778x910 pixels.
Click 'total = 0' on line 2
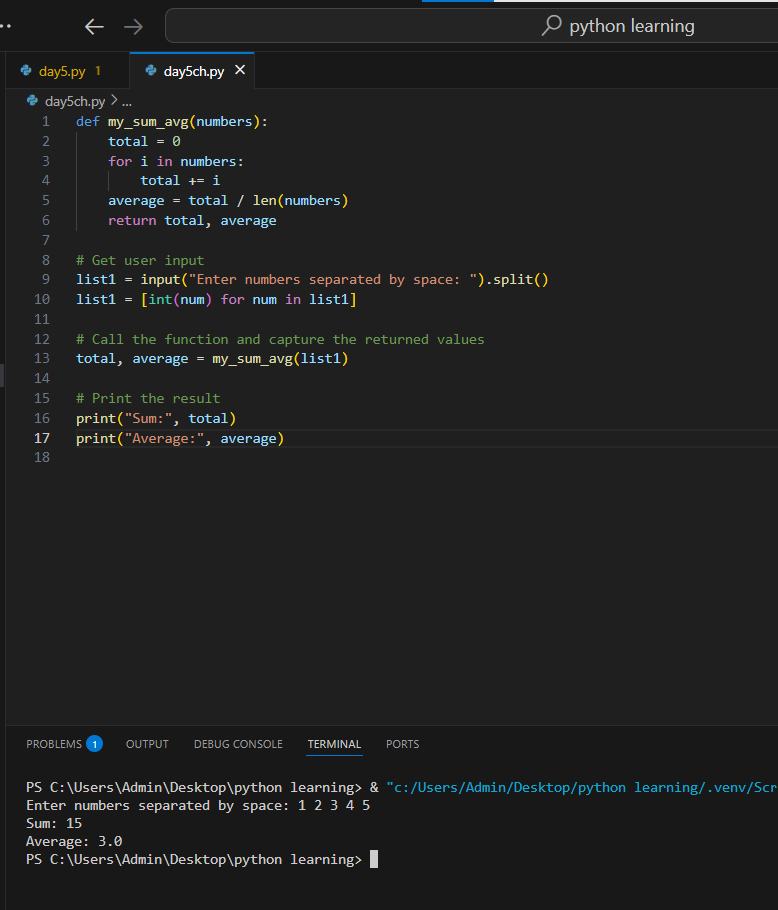tap(144, 142)
